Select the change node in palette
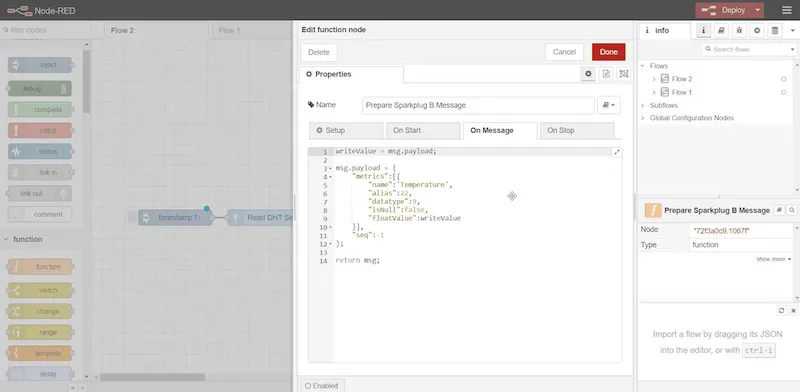The width and height of the screenshot is (800, 392). (x=40, y=311)
